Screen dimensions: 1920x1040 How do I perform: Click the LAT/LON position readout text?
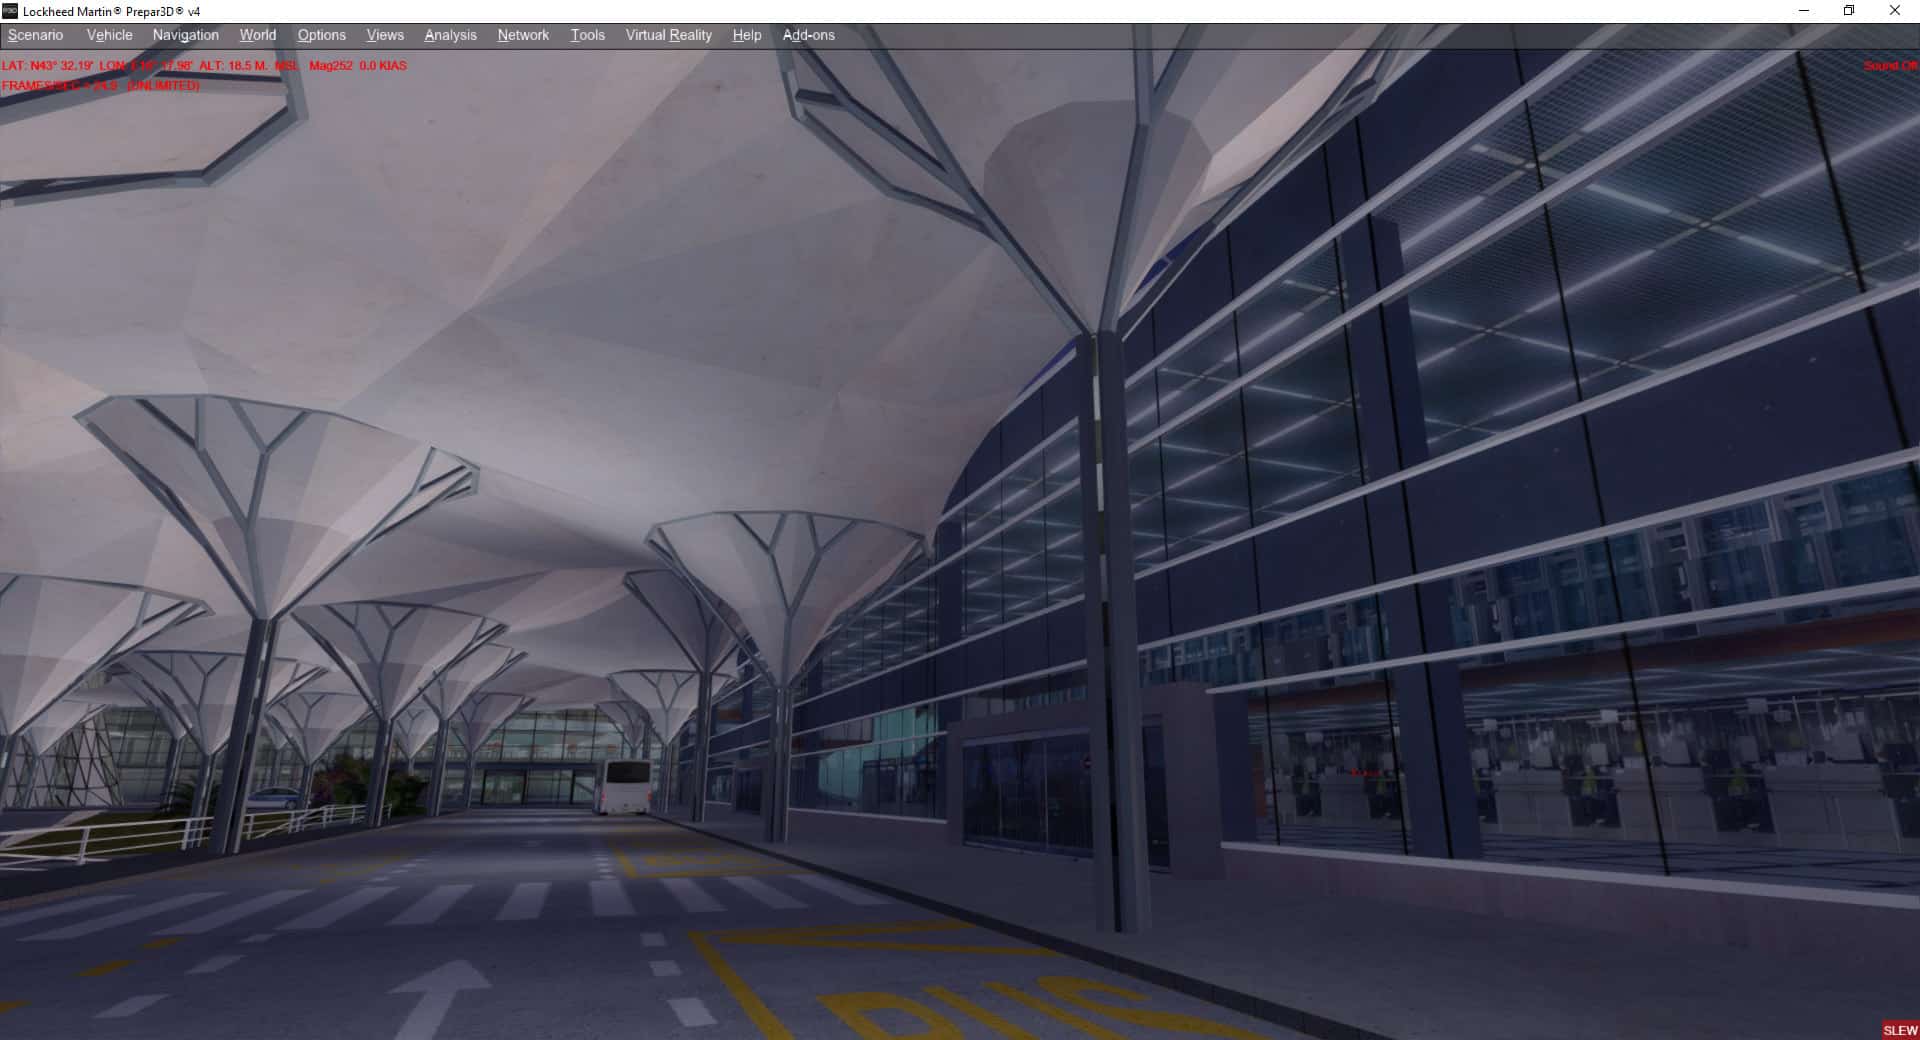[x=150, y=66]
